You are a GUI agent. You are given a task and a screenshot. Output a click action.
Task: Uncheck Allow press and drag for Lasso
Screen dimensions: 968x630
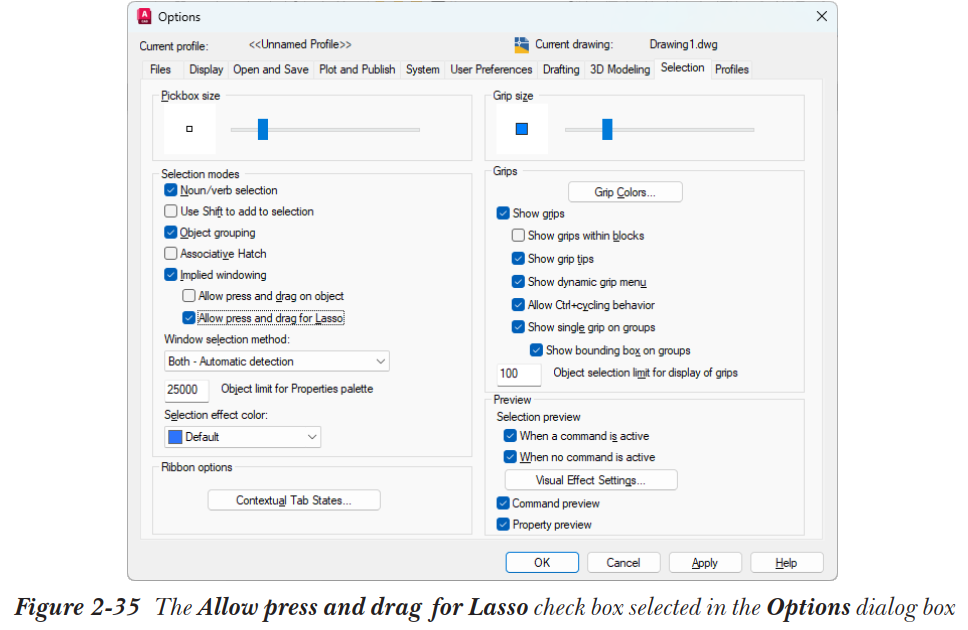189,317
